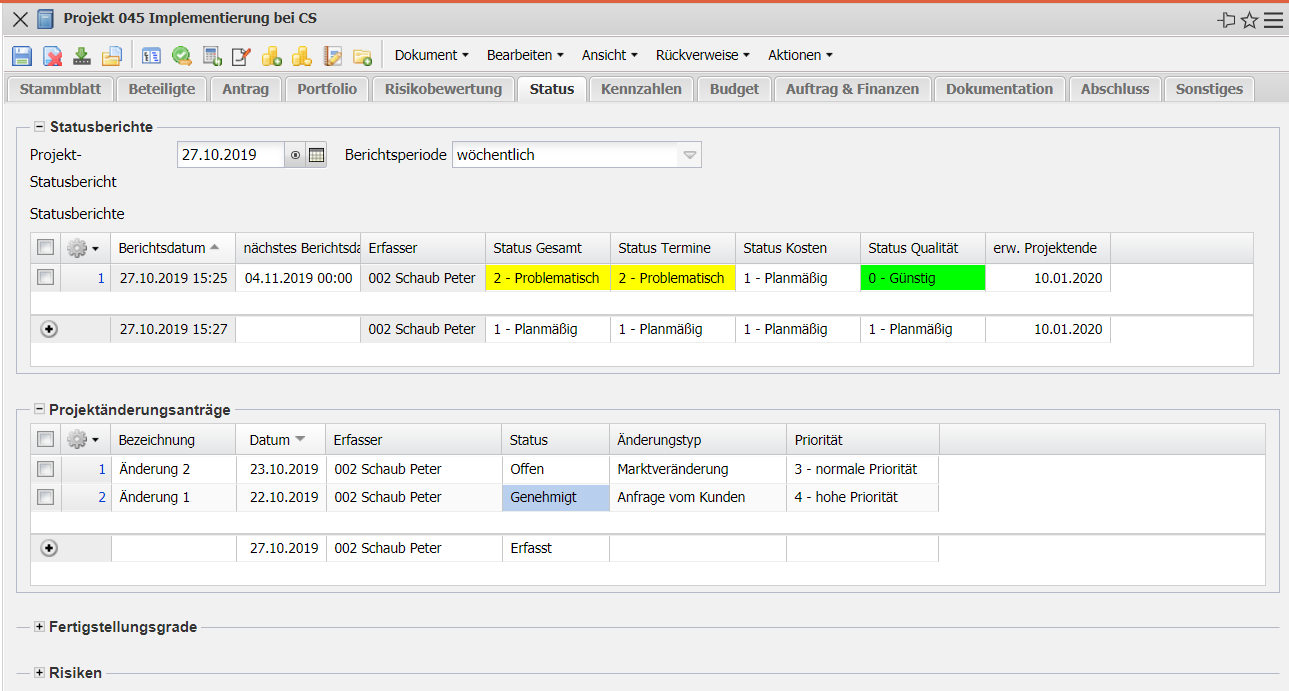The image size is (1289, 691).
Task: Expand the Risiken section
Action: coord(40,673)
